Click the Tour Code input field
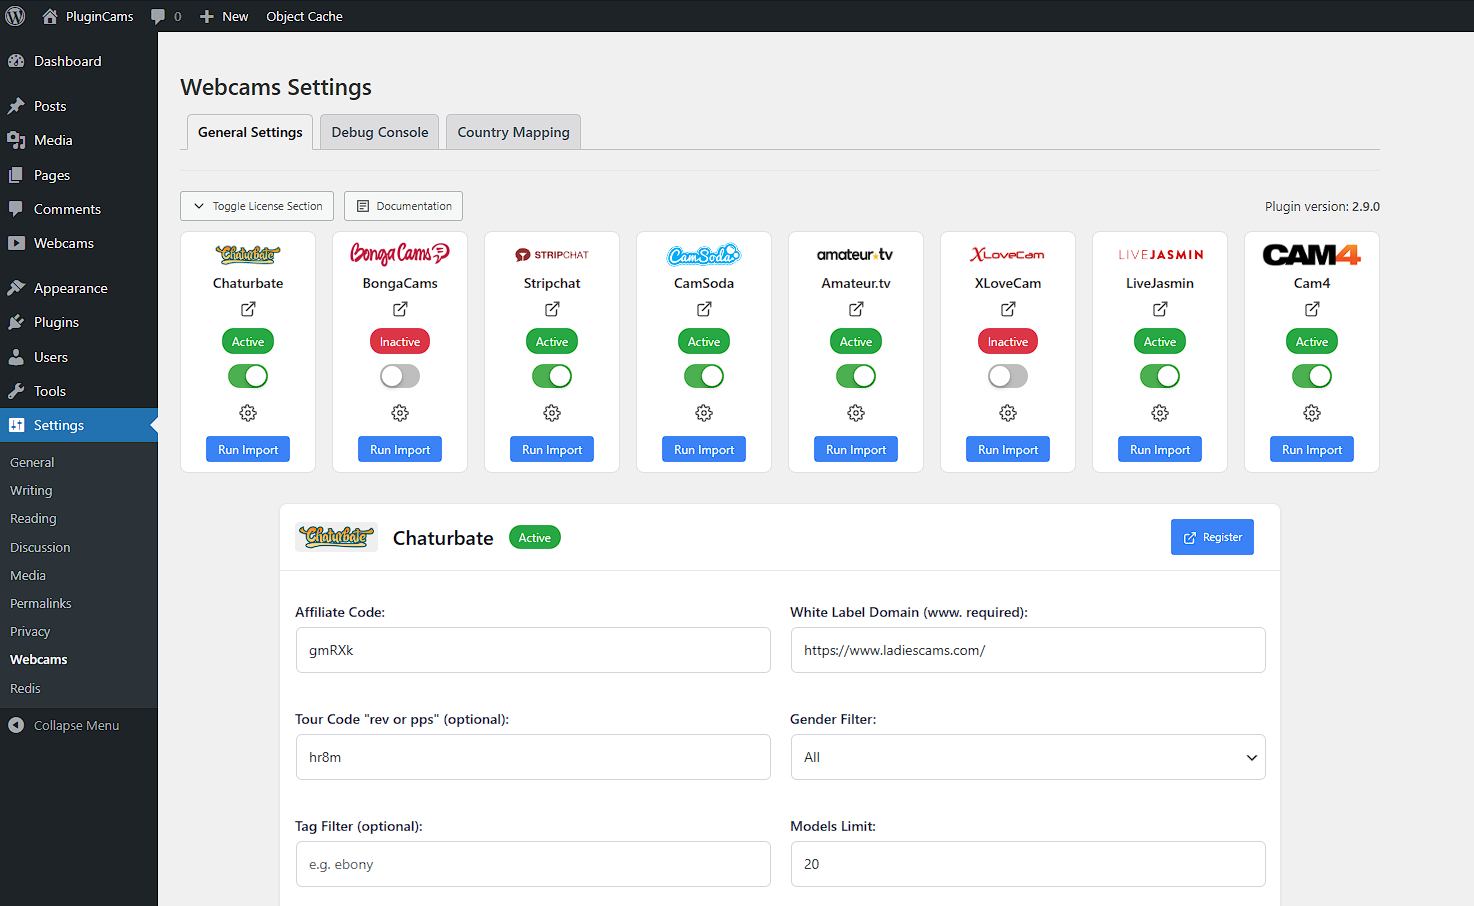 click(533, 757)
